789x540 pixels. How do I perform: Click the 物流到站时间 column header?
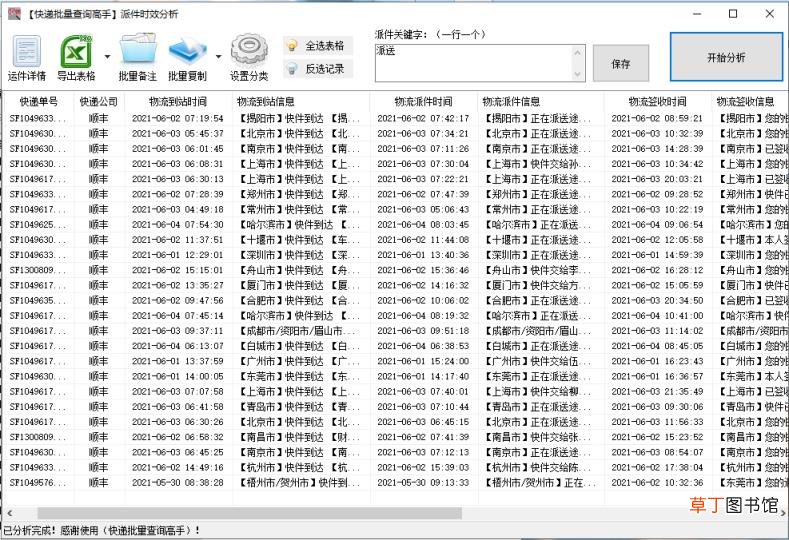[178, 102]
